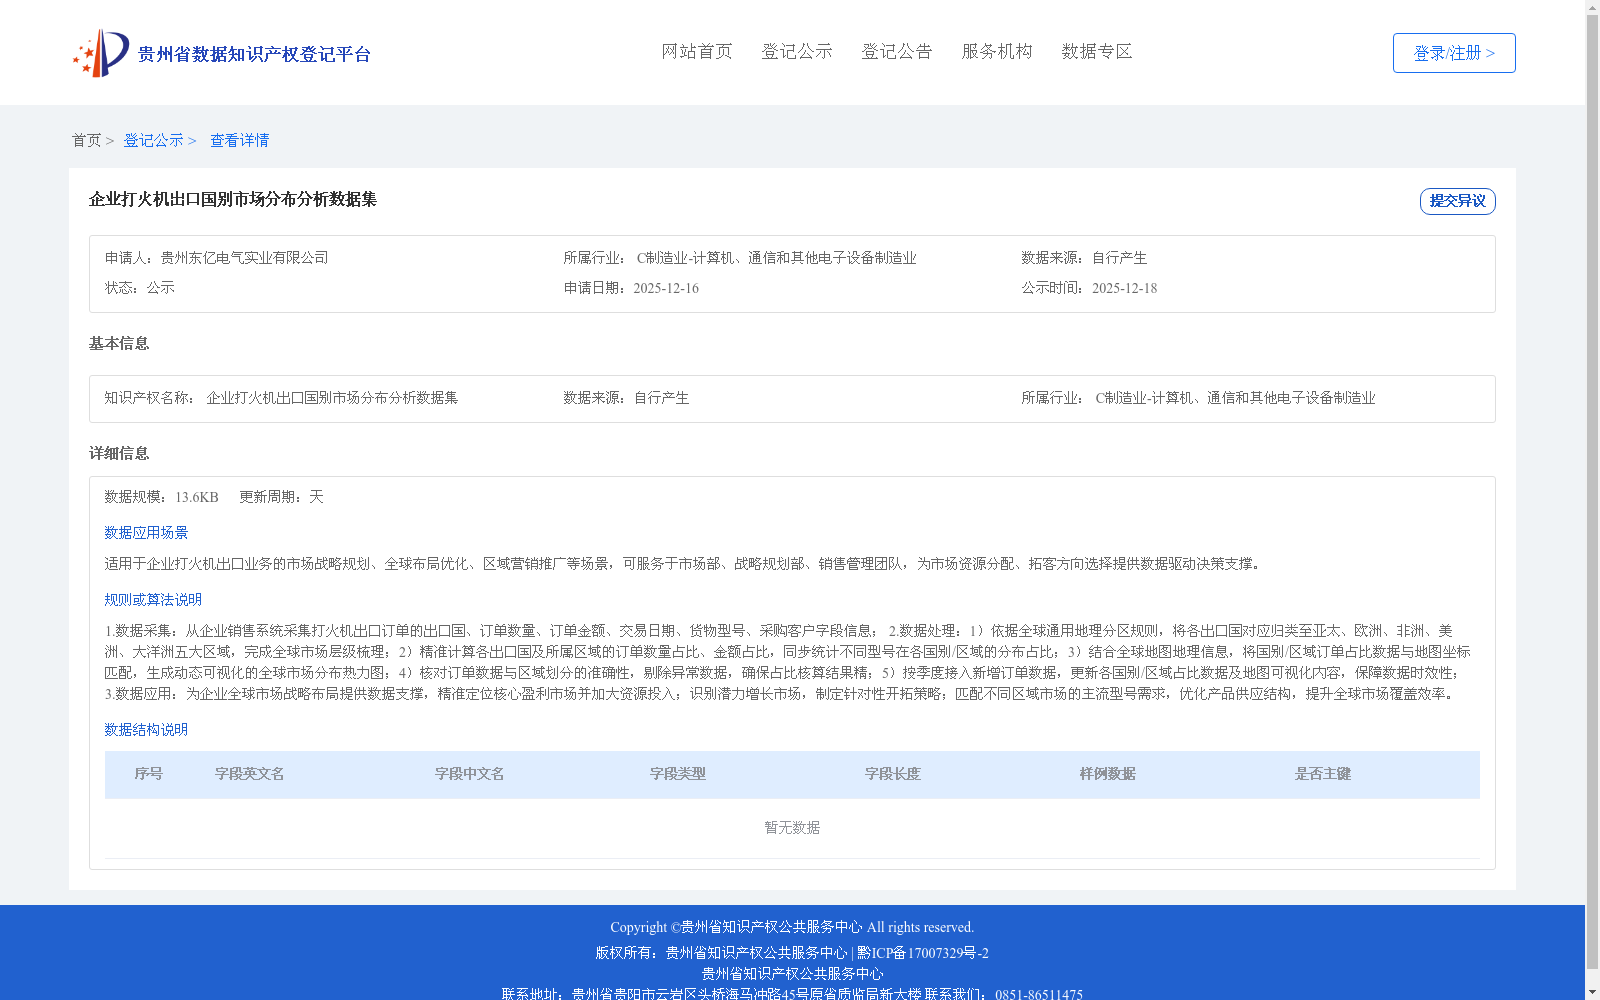Click the 字段长度 column header
The image size is (1600, 1000).
point(893,774)
